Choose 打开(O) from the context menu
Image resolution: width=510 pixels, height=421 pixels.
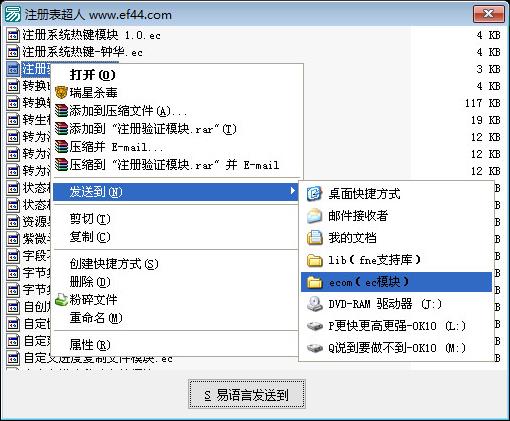[x=92, y=74]
